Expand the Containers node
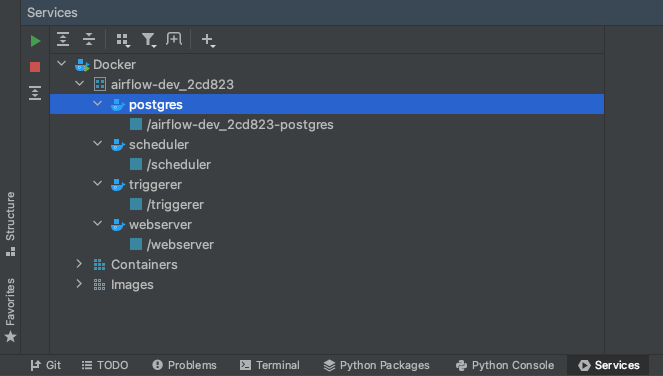The width and height of the screenshot is (663, 376). 79,264
